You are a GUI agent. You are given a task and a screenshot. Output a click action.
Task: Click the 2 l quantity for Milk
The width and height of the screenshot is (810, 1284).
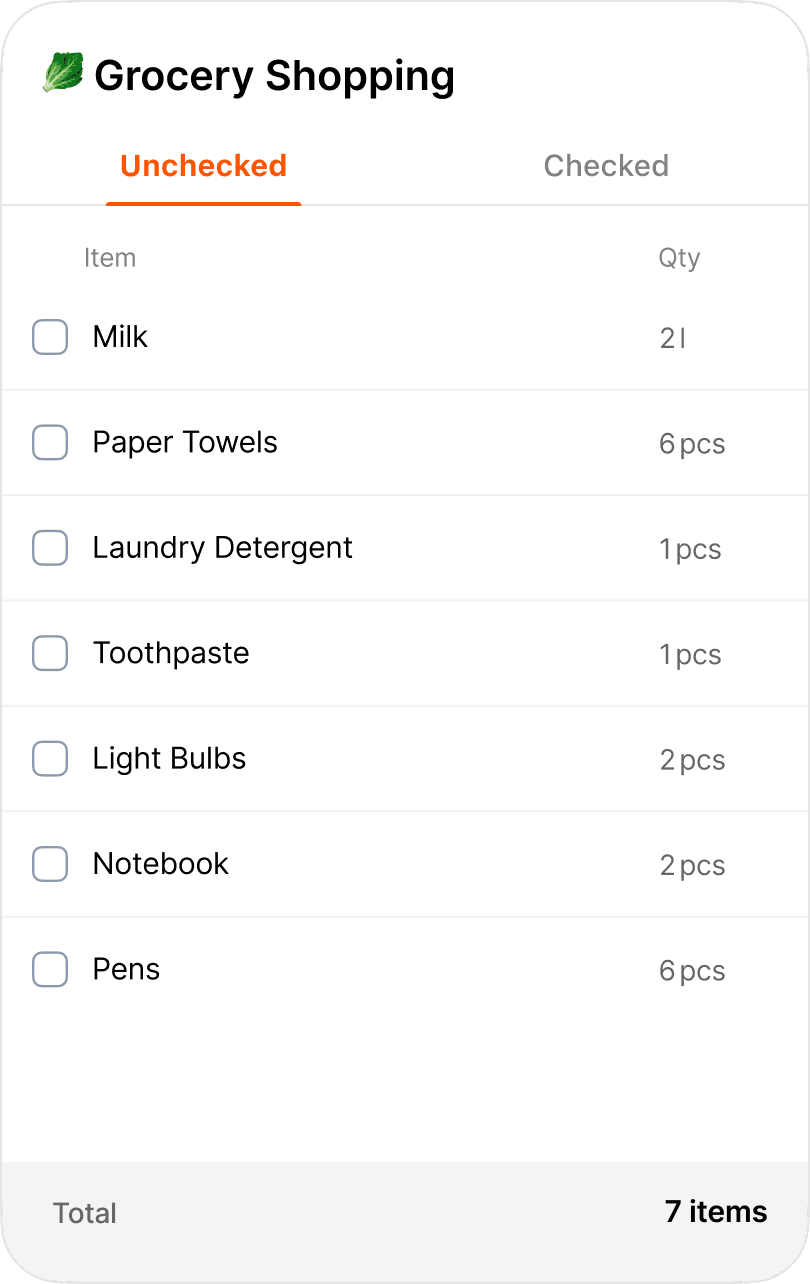tap(673, 339)
